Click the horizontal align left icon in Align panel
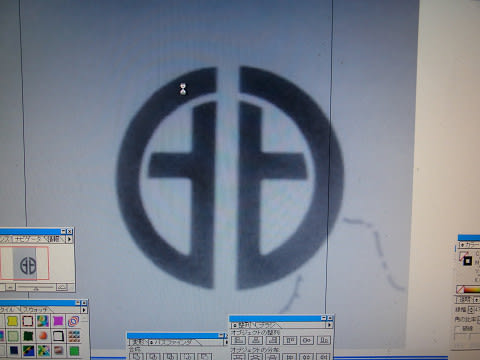 [x=238, y=340]
